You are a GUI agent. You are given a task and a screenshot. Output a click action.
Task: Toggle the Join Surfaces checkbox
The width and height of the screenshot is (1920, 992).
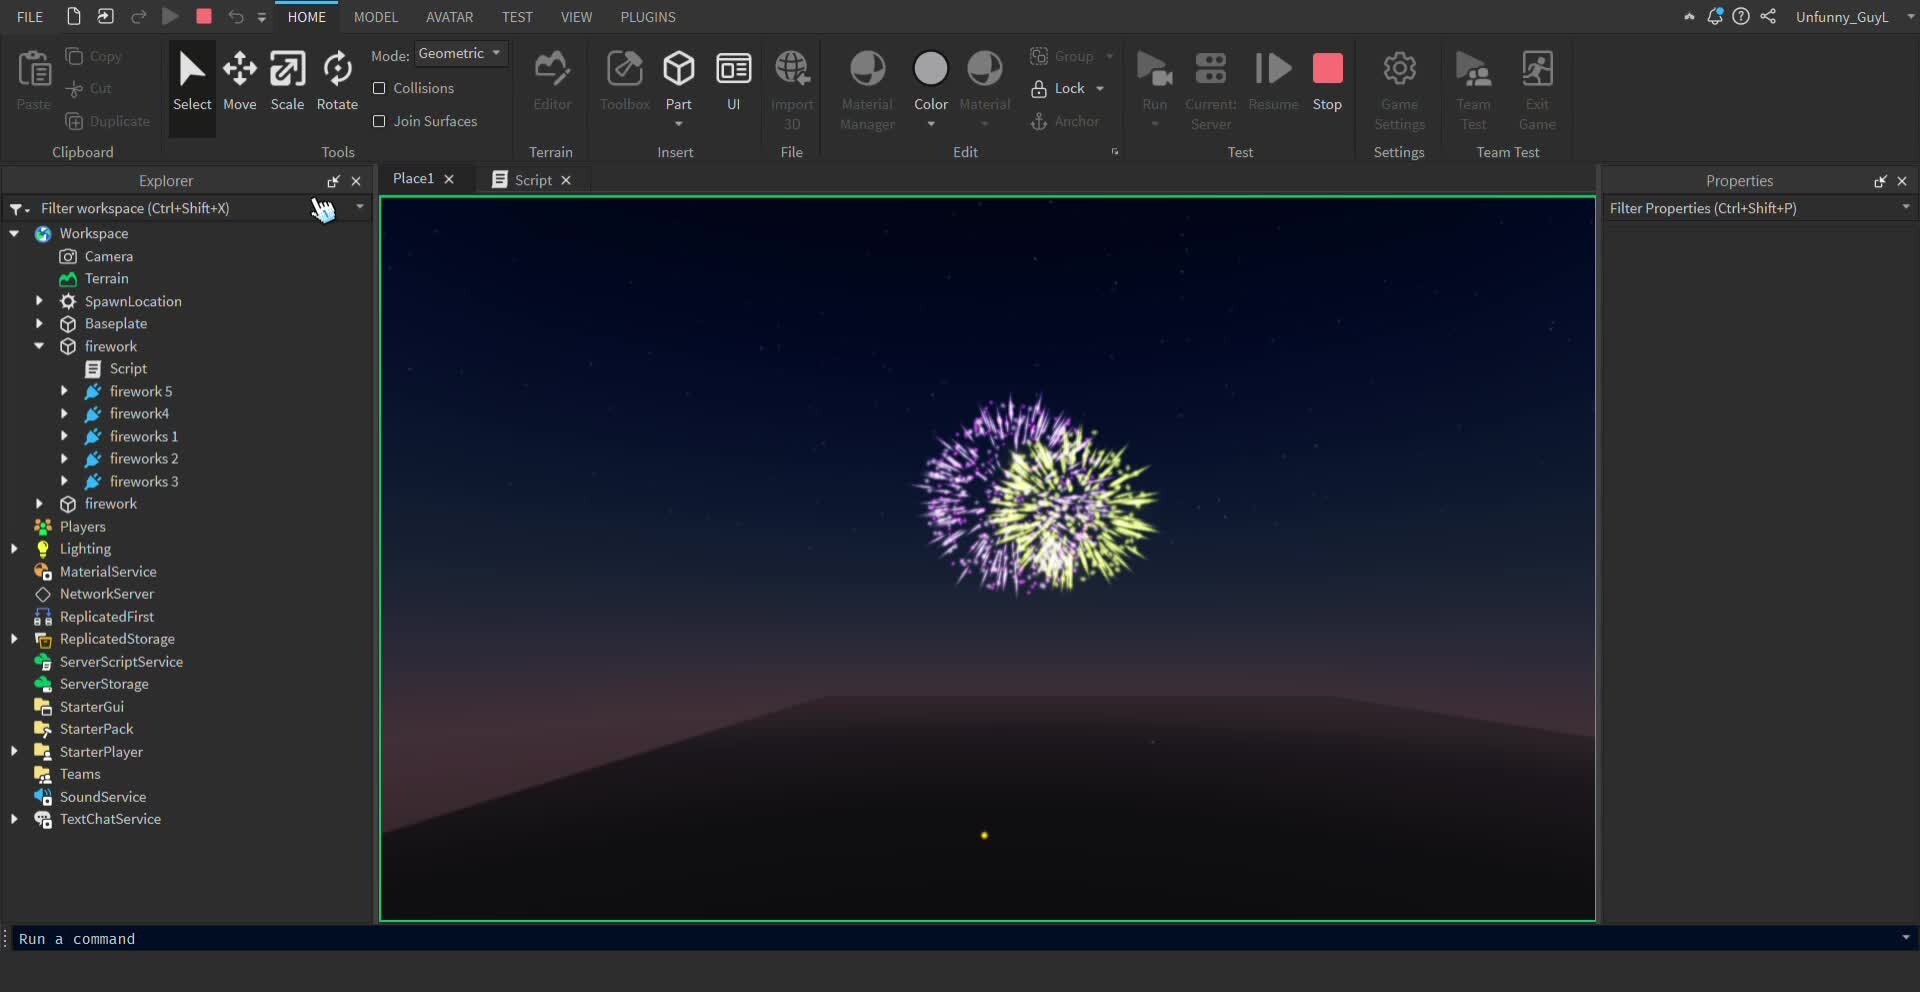click(379, 121)
